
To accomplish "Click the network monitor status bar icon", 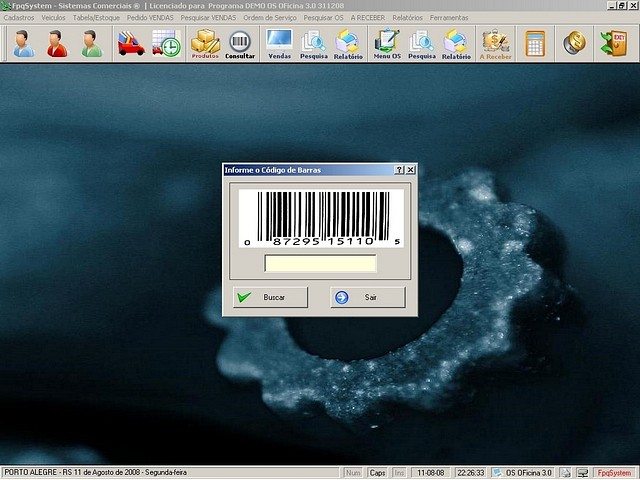I will click(x=583, y=473).
